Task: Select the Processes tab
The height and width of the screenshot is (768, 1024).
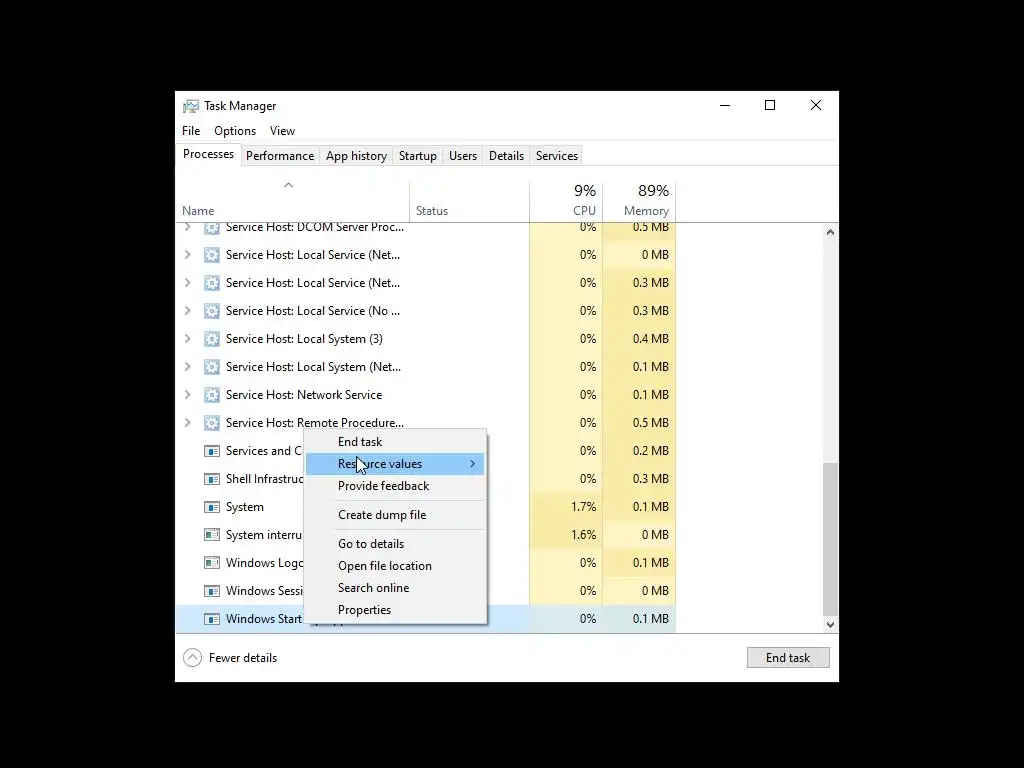Action: point(208,155)
